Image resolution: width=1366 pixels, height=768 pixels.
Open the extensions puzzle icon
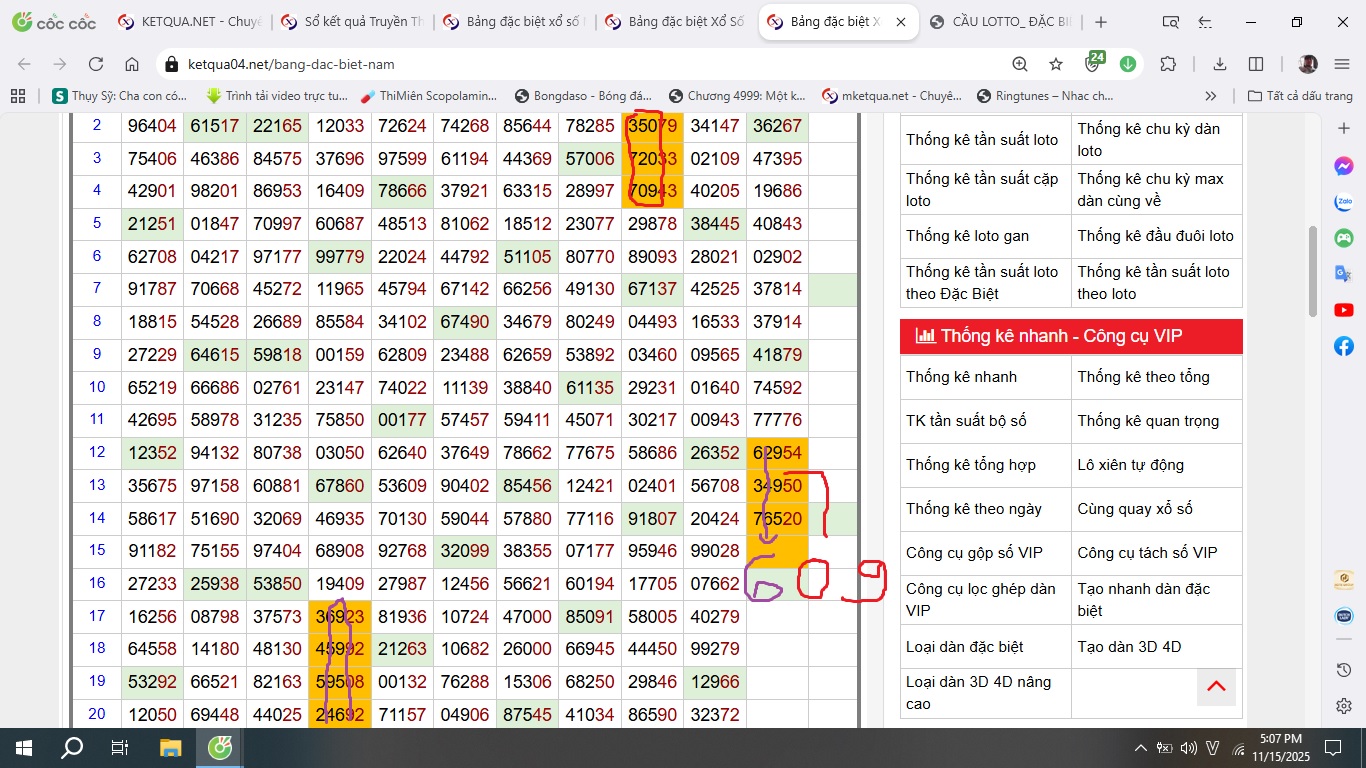click(x=1168, y=64)
